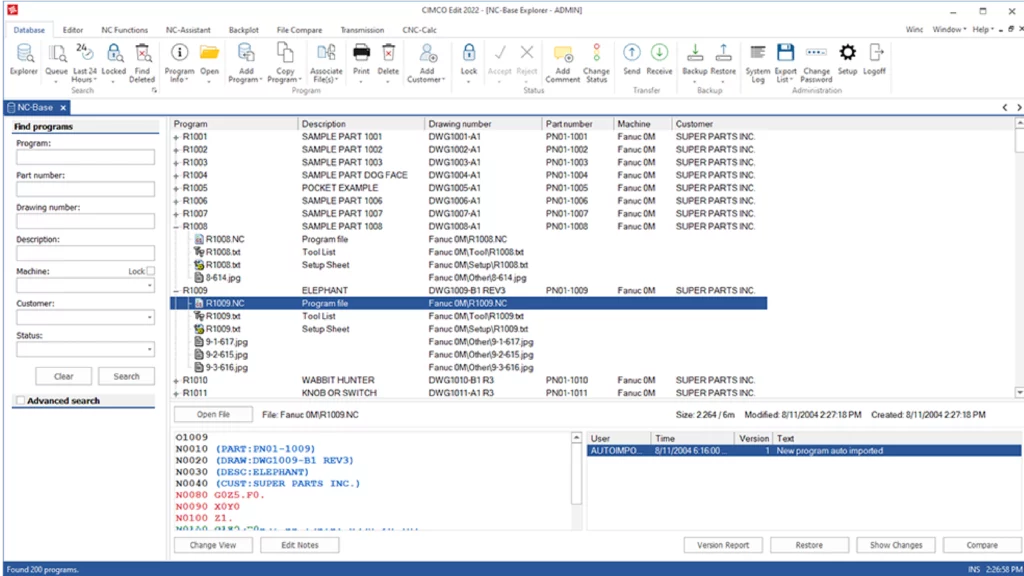Viewport: 1024px width, 576px height.
Task: Collapse the R1009 program tree node
Action: [x=177, y=291]
